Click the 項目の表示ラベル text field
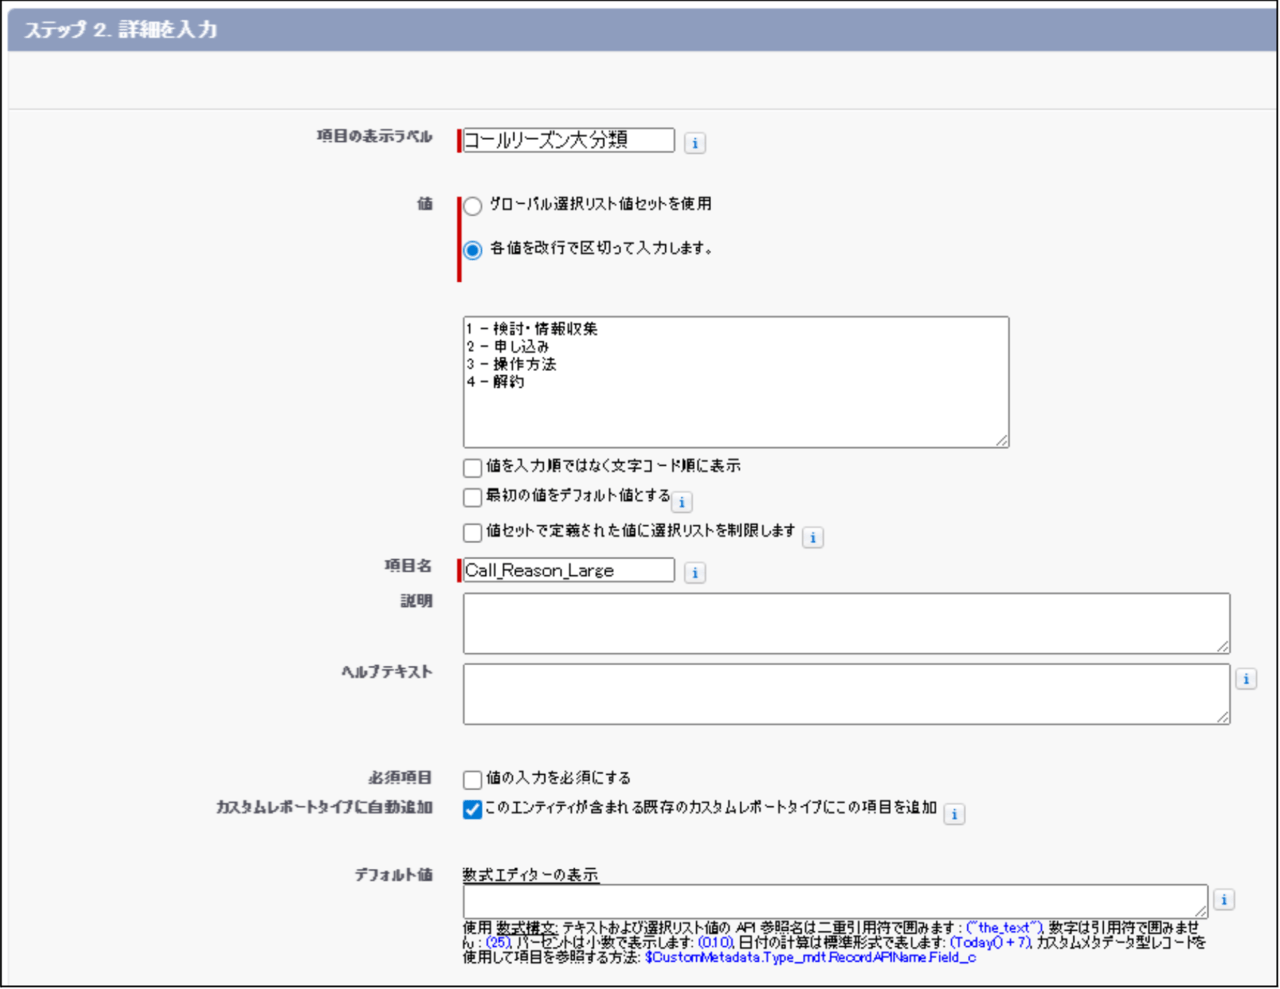The width and height of the screenshot is (1280, 989). (568, 141)
